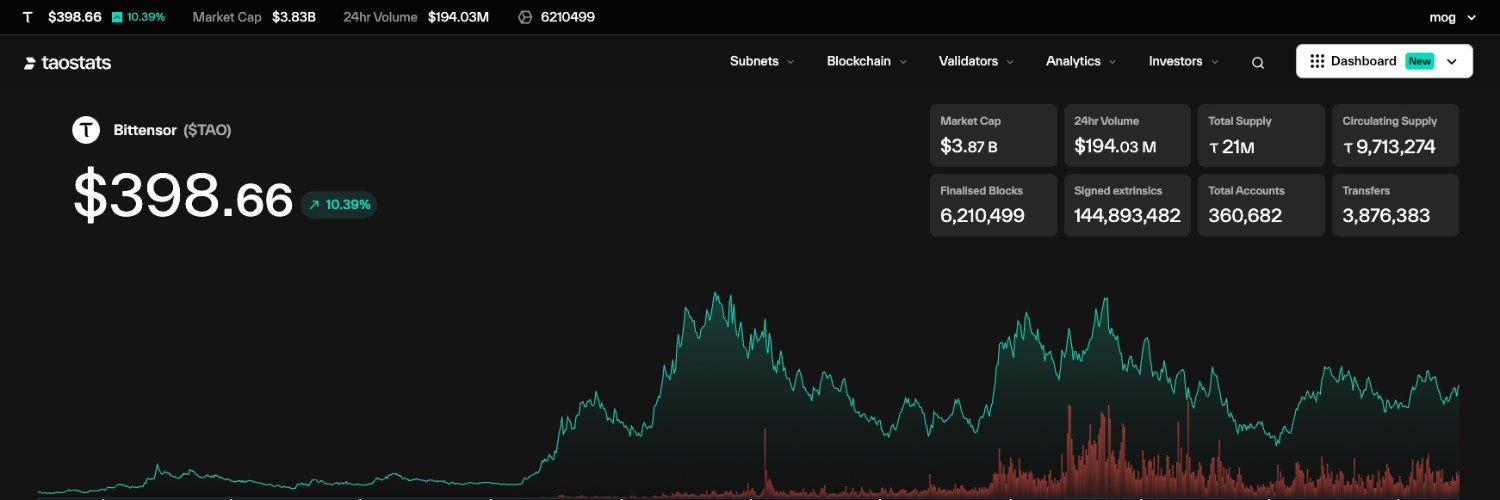The width and height of the screenshot is (1500, 500).
Task: Open the Analytics menu
Action: pyautogui.click(x=1081, y=61)
